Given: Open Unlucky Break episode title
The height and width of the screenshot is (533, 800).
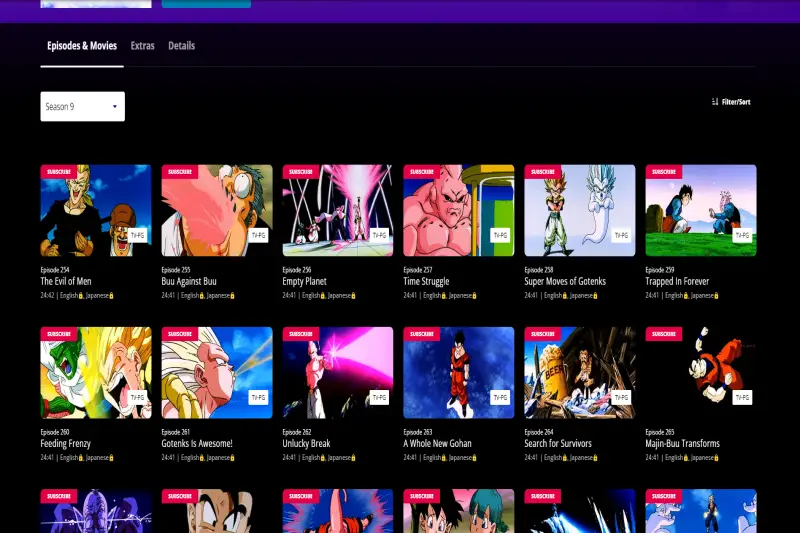Looking at the screenshot, I should (x=307, y=444).
